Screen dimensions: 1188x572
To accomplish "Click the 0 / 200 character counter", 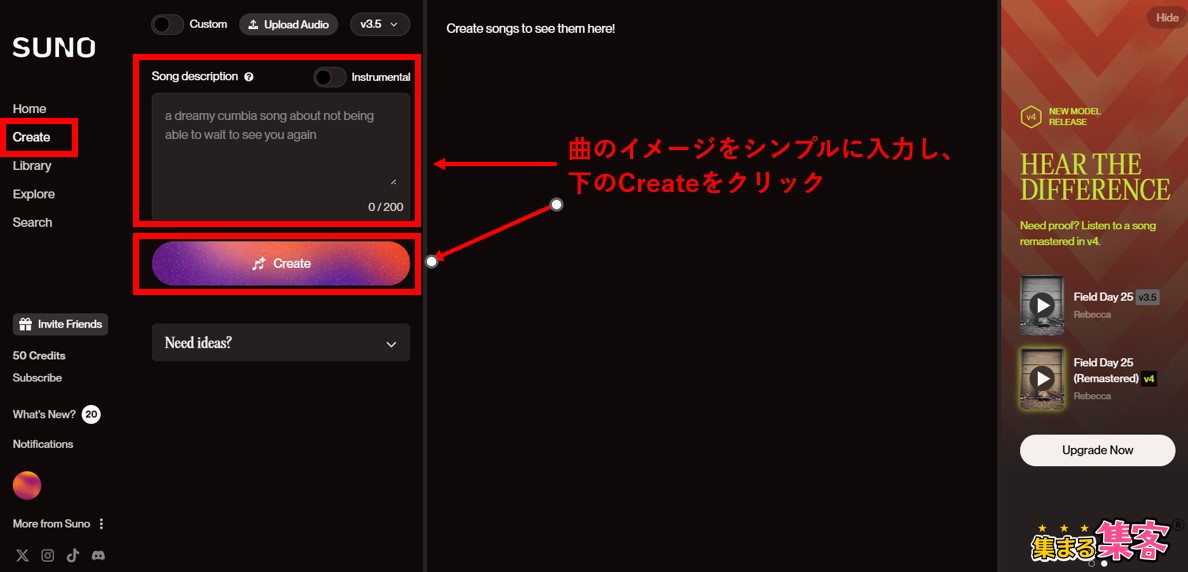I will pos(386,207).
